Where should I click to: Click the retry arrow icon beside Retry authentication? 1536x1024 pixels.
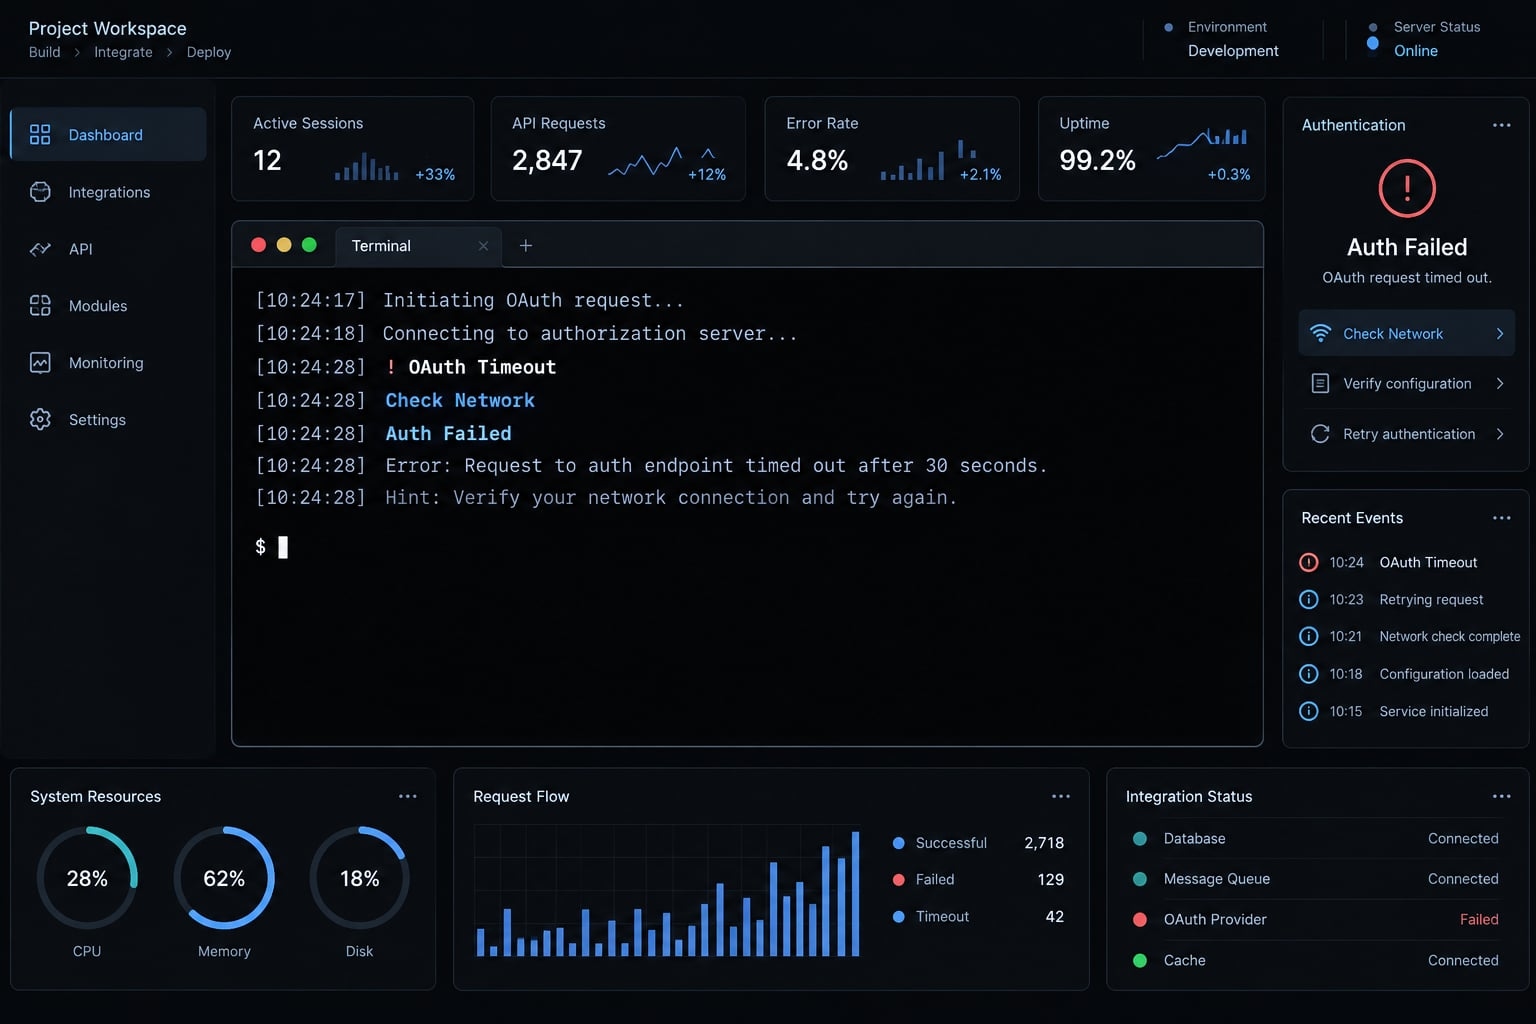[x=1320, y=434]
